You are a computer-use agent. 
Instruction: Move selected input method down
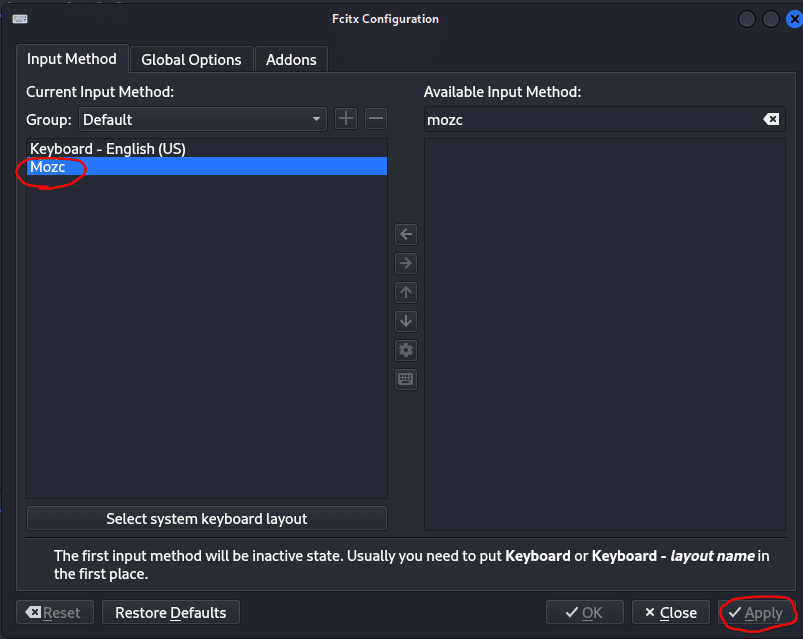pos(406,322)
